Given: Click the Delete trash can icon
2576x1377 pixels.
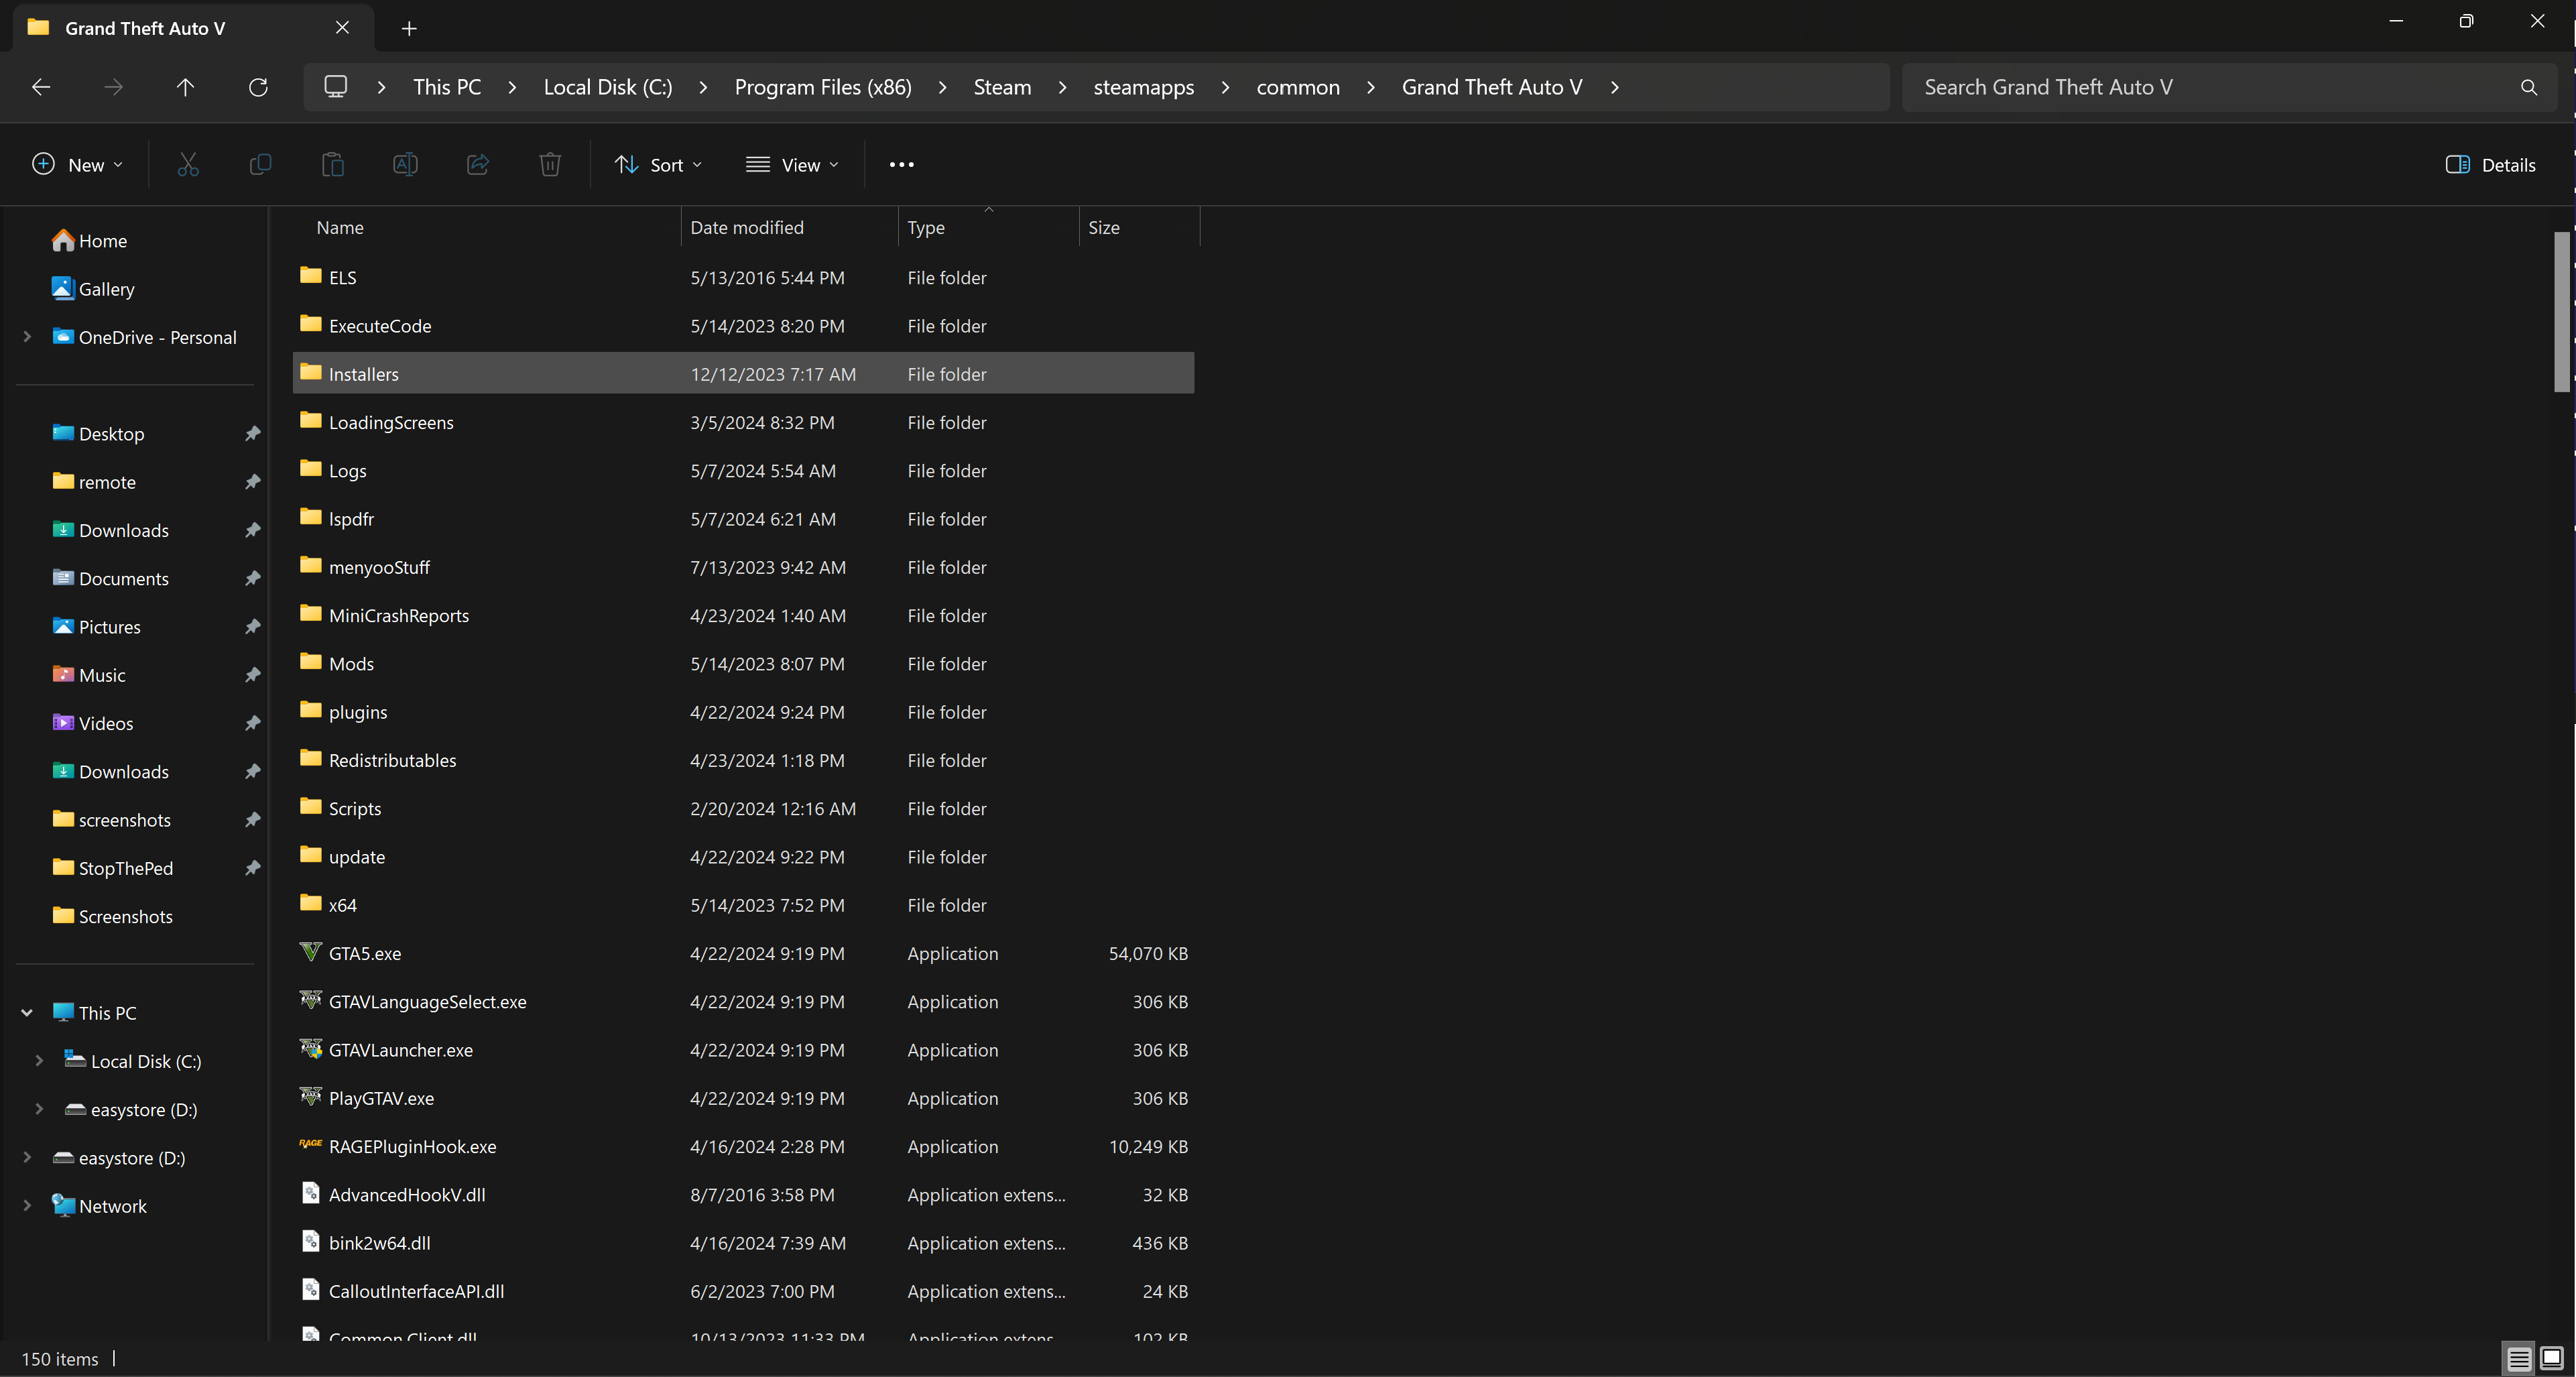Looking at the screenshot, I should (x=550, y=165).
